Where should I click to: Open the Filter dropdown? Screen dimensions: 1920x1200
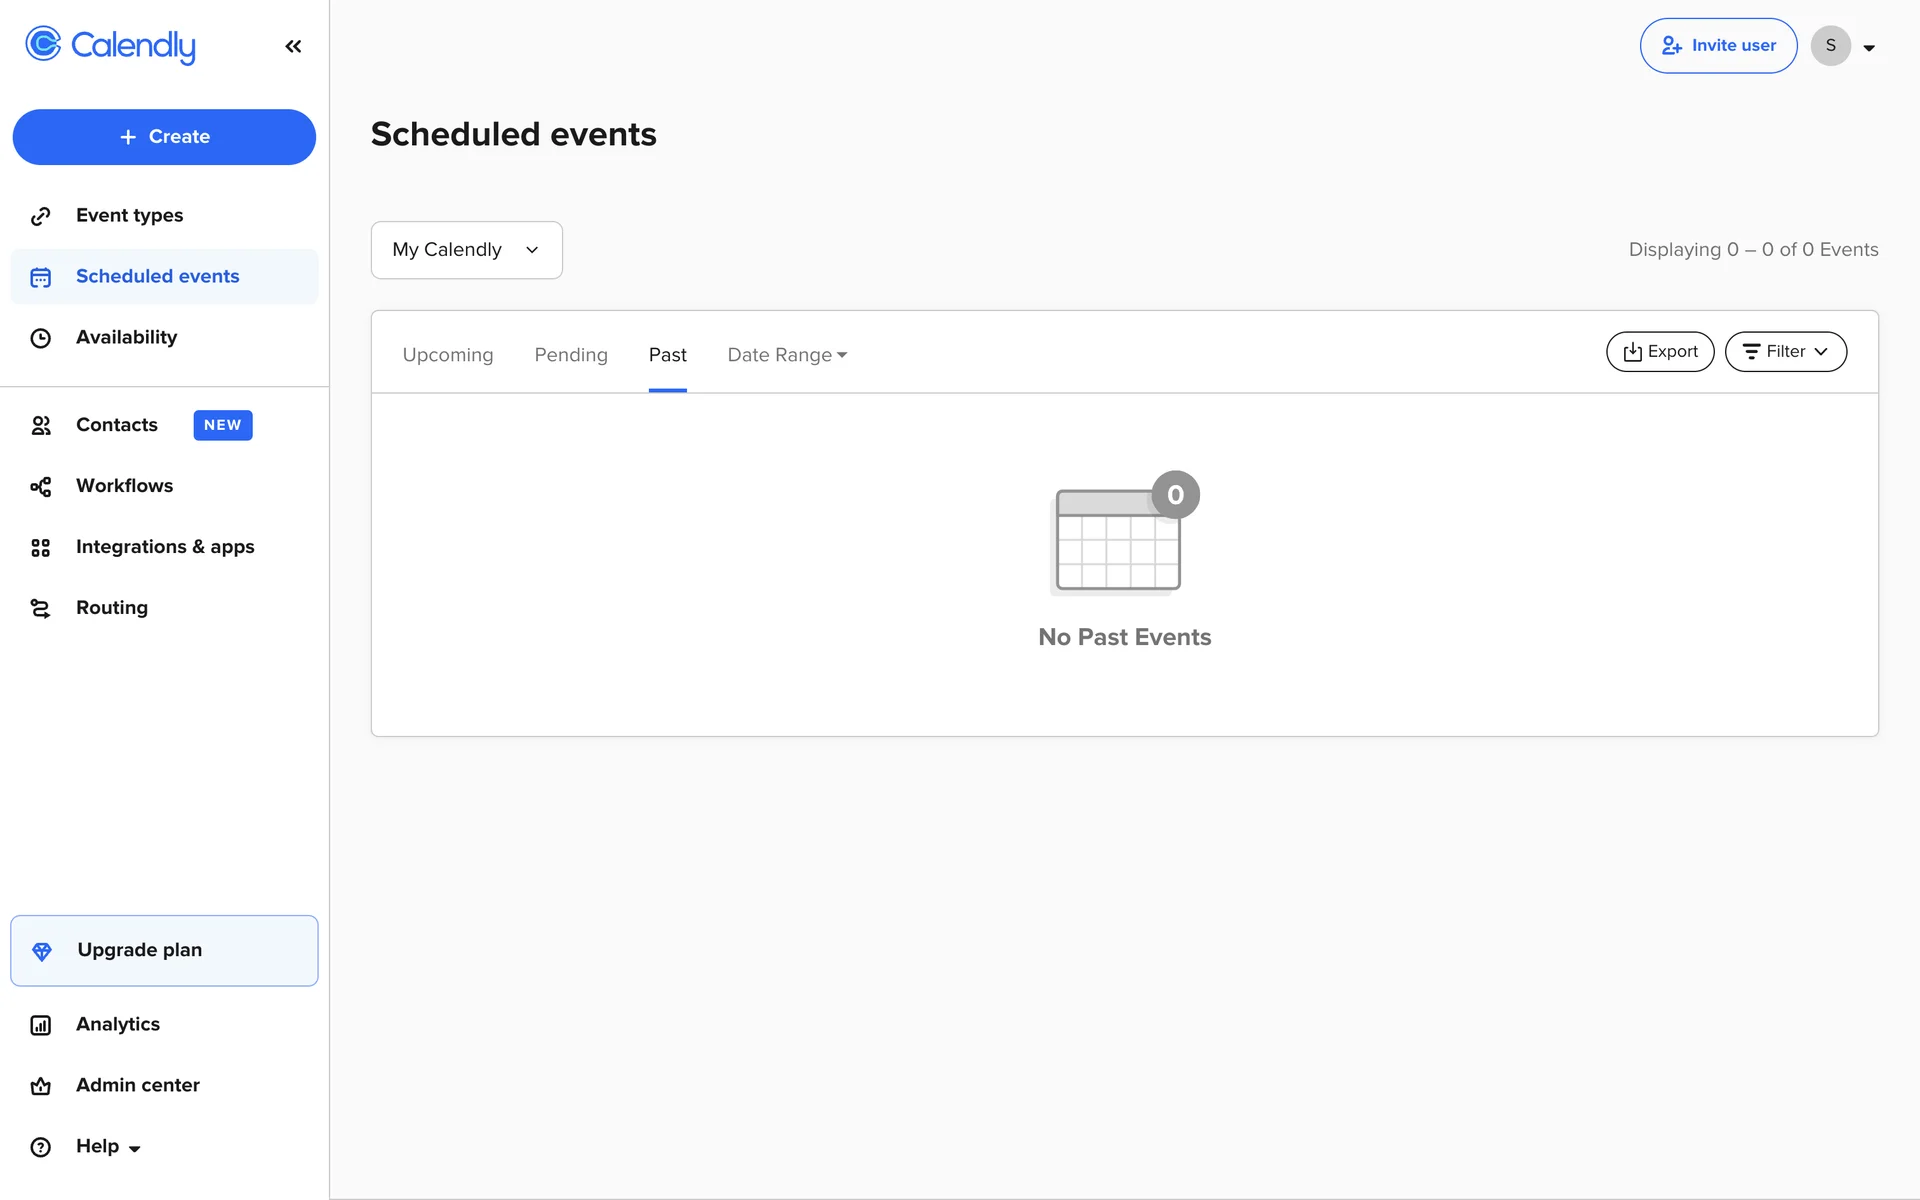point(1785,352)
